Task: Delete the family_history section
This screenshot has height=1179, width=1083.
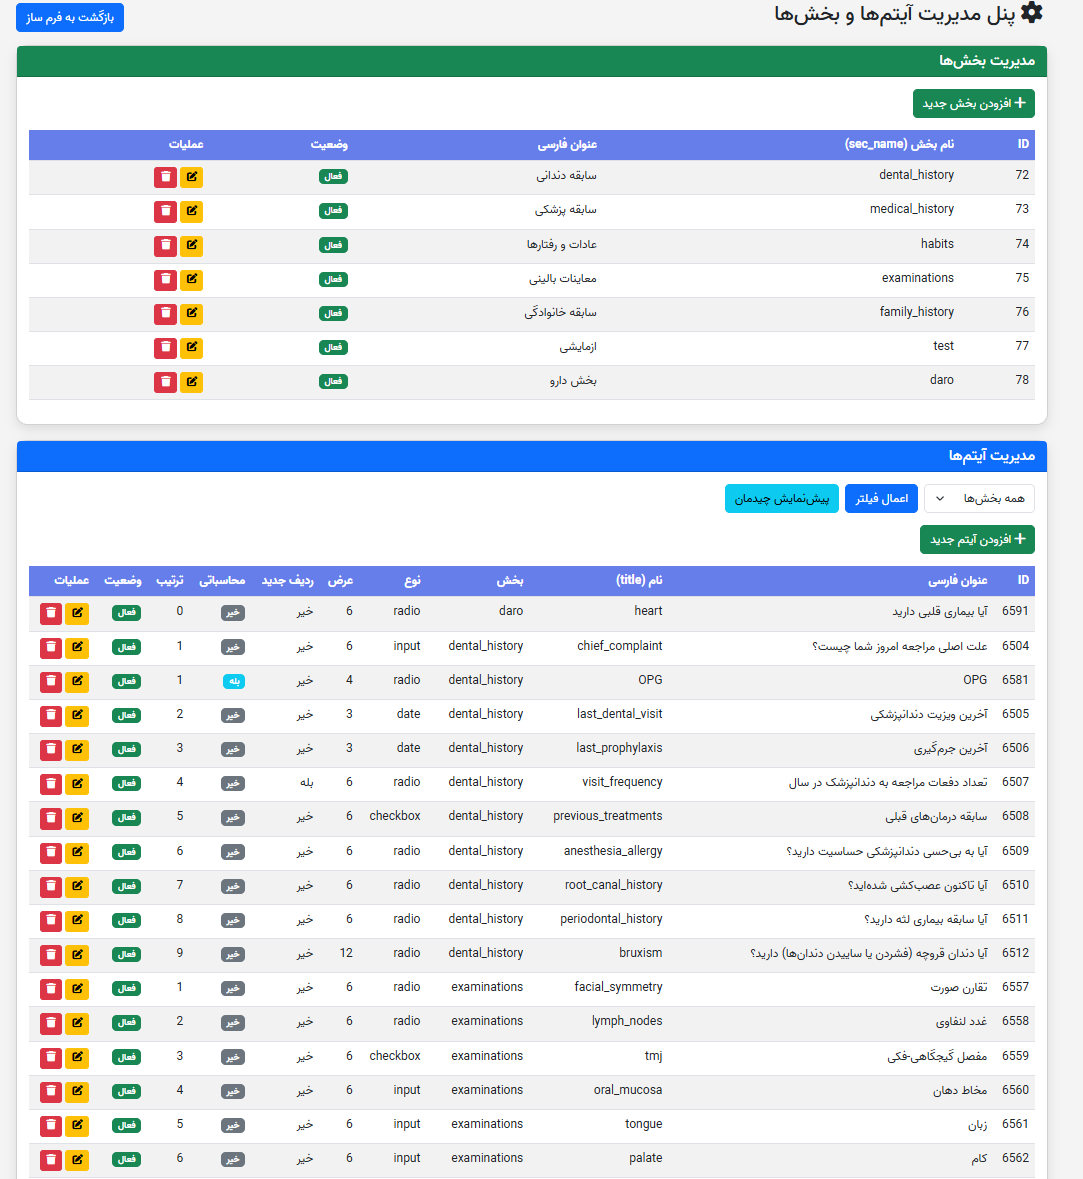Action: [x=165, y=314]
